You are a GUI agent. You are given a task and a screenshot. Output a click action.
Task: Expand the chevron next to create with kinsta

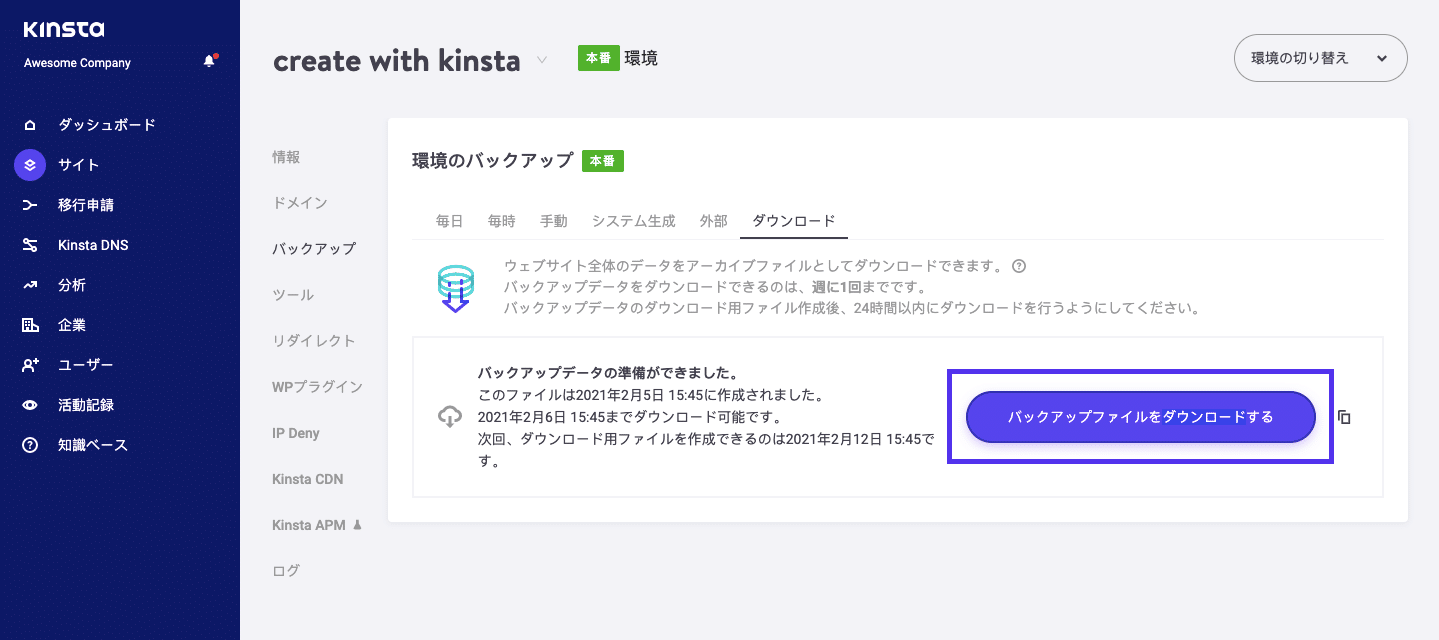coord(541,60)
